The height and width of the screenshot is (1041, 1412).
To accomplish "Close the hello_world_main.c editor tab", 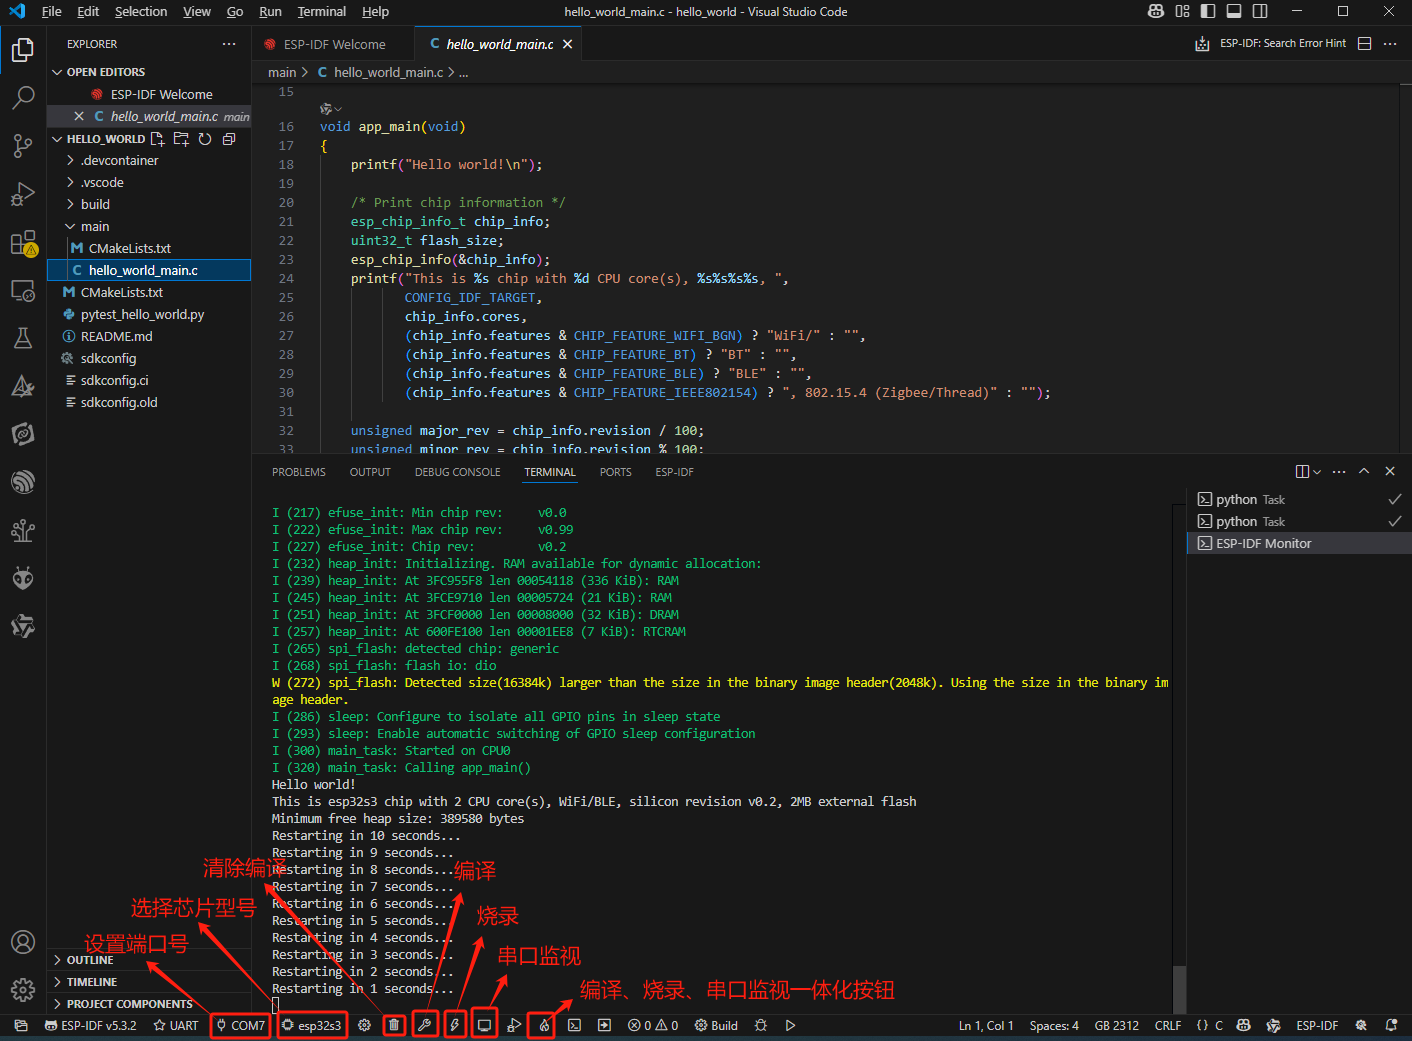I will [567, 44].
